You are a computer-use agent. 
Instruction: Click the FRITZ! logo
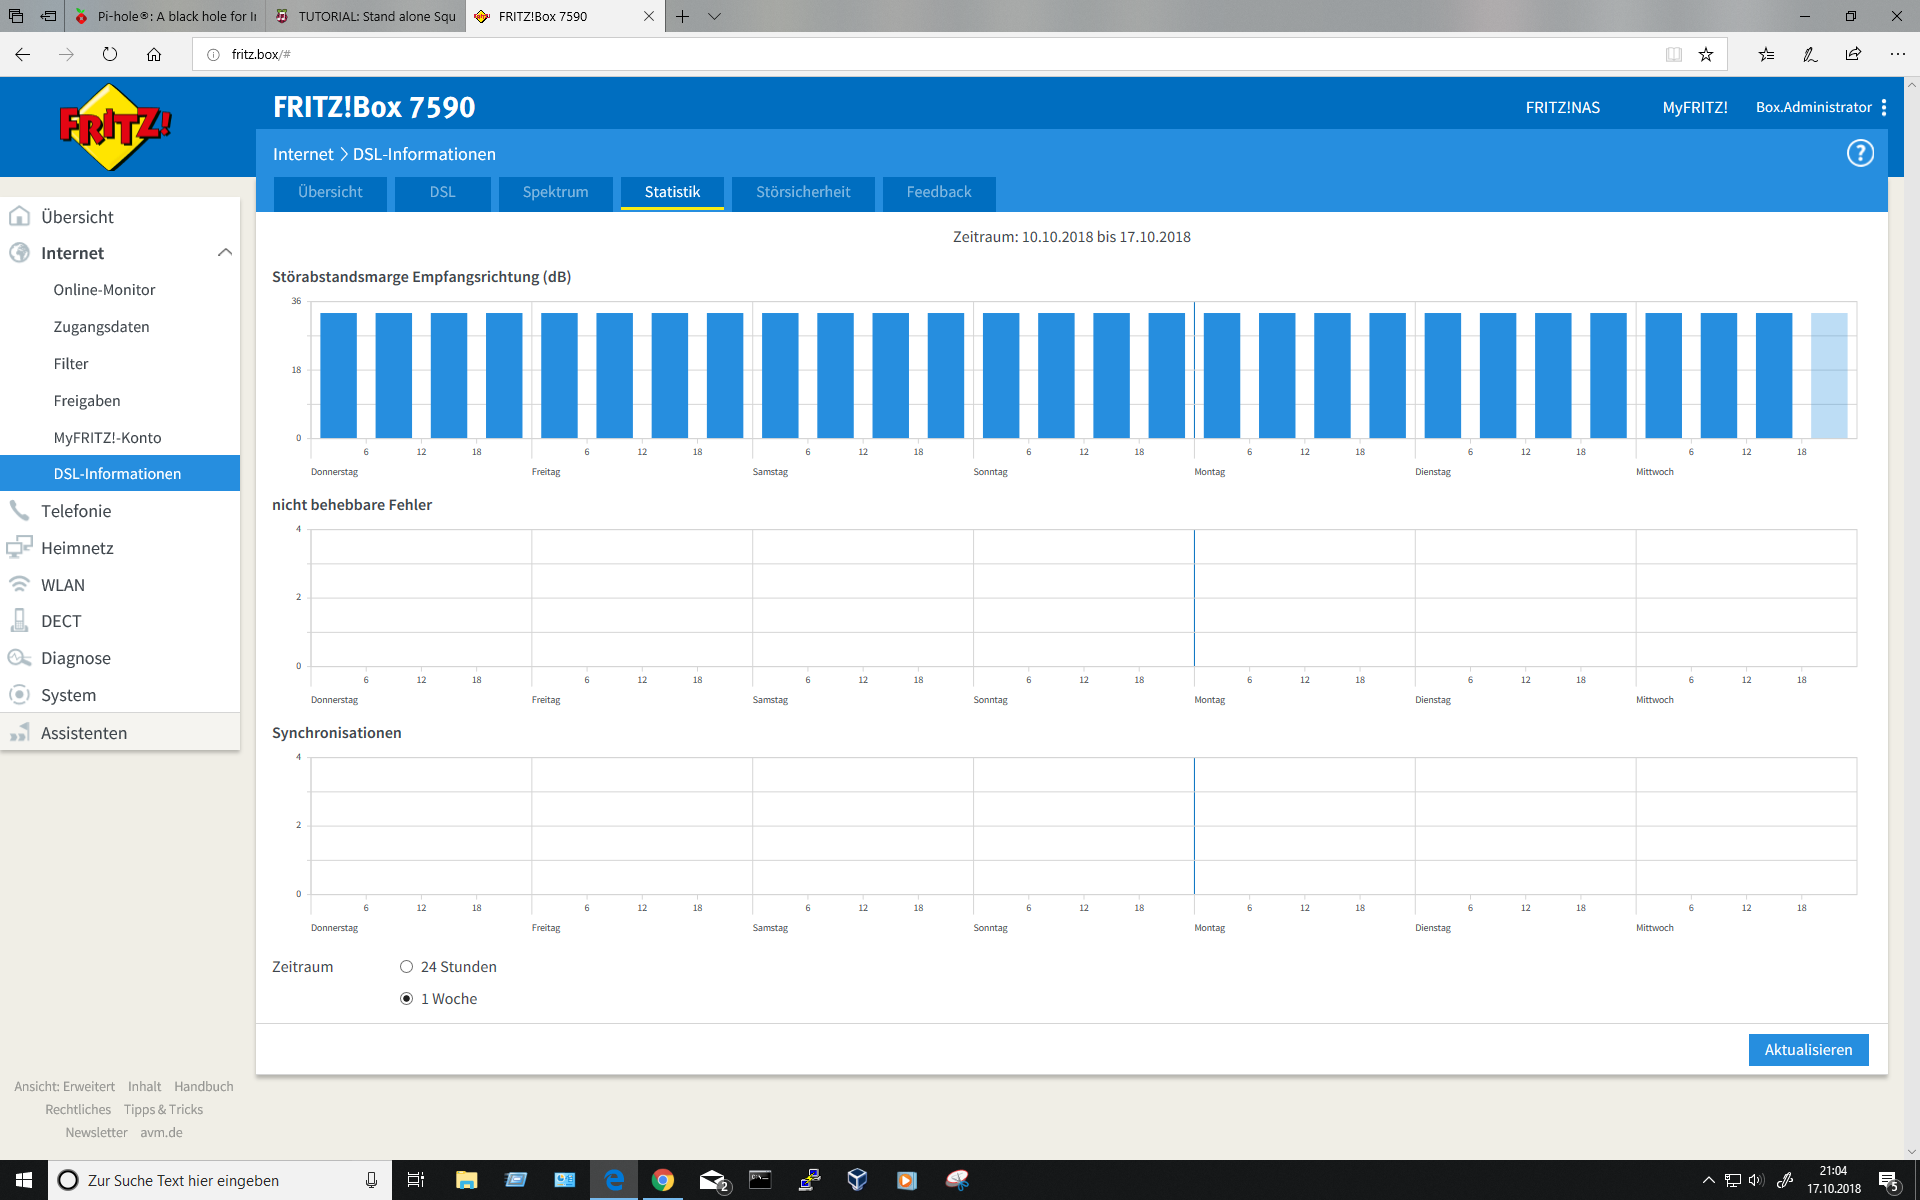(115, 127)
